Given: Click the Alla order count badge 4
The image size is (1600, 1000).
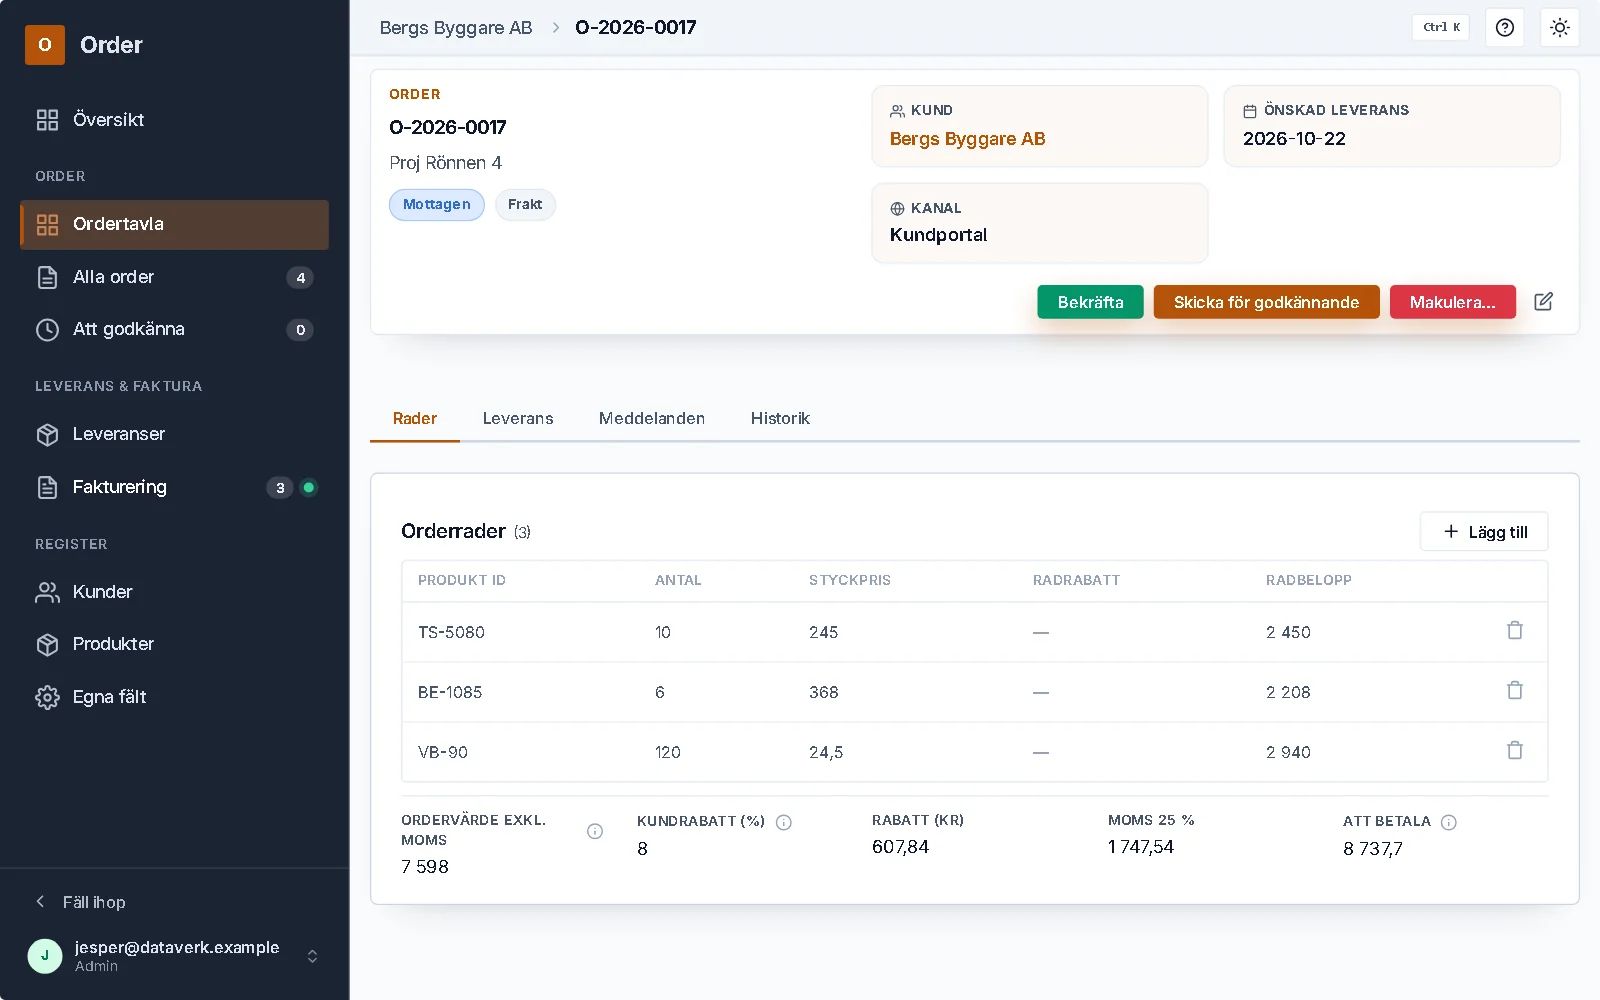Looking at the screenshot, I should coord(300,278).
